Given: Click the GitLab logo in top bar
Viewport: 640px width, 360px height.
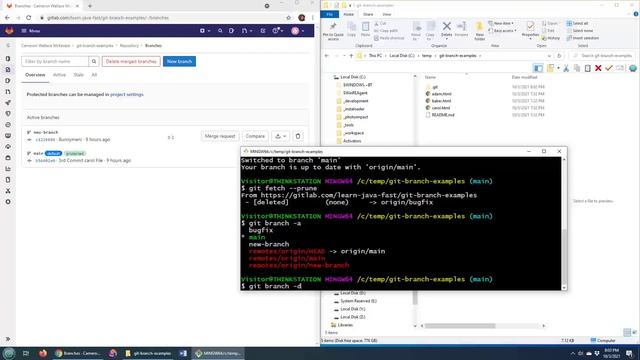Looking at the screenshot, I should point(9,31).
